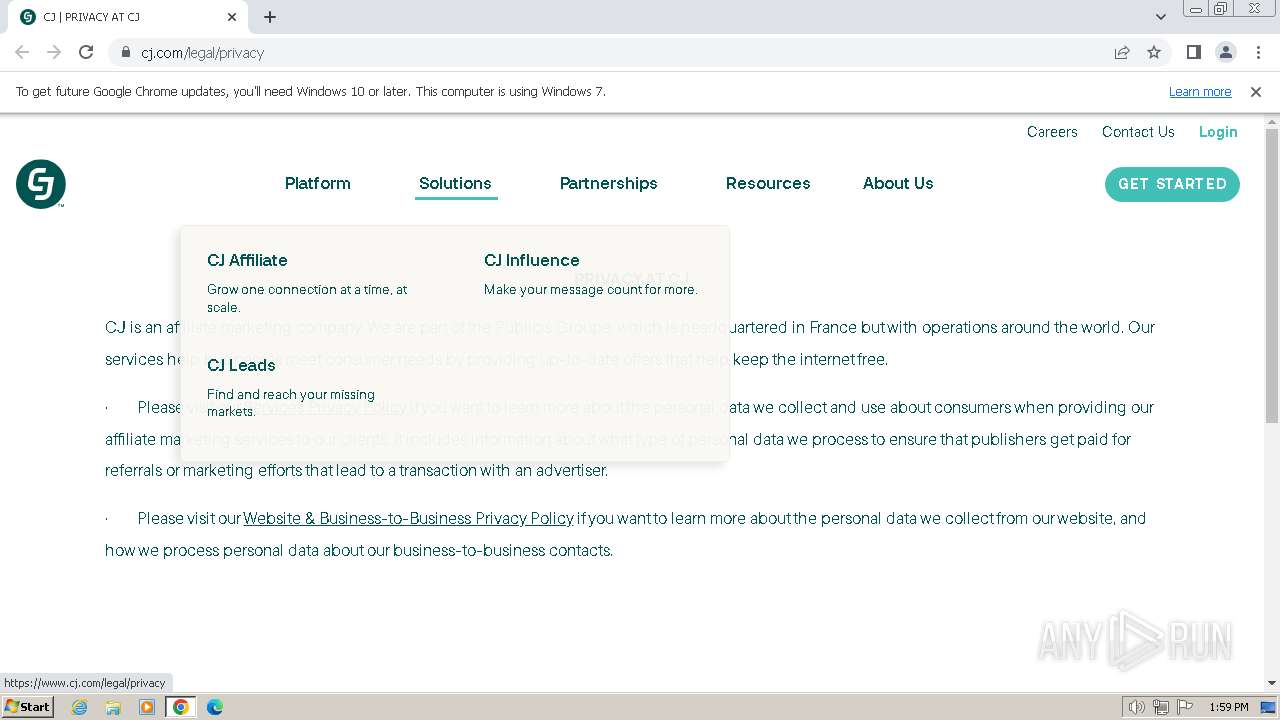Click the CJ logo icon

coord(41,184)
